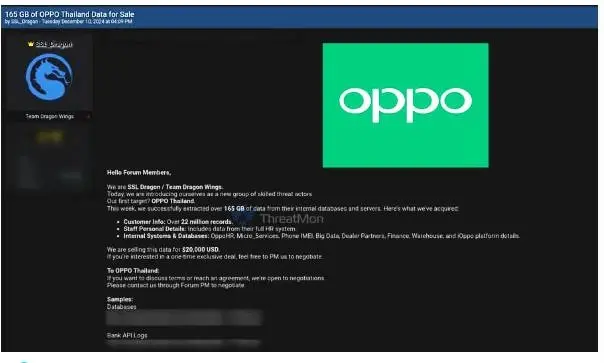
Task: Click the blurred yellow badge under the avatar
Action: 49,137
